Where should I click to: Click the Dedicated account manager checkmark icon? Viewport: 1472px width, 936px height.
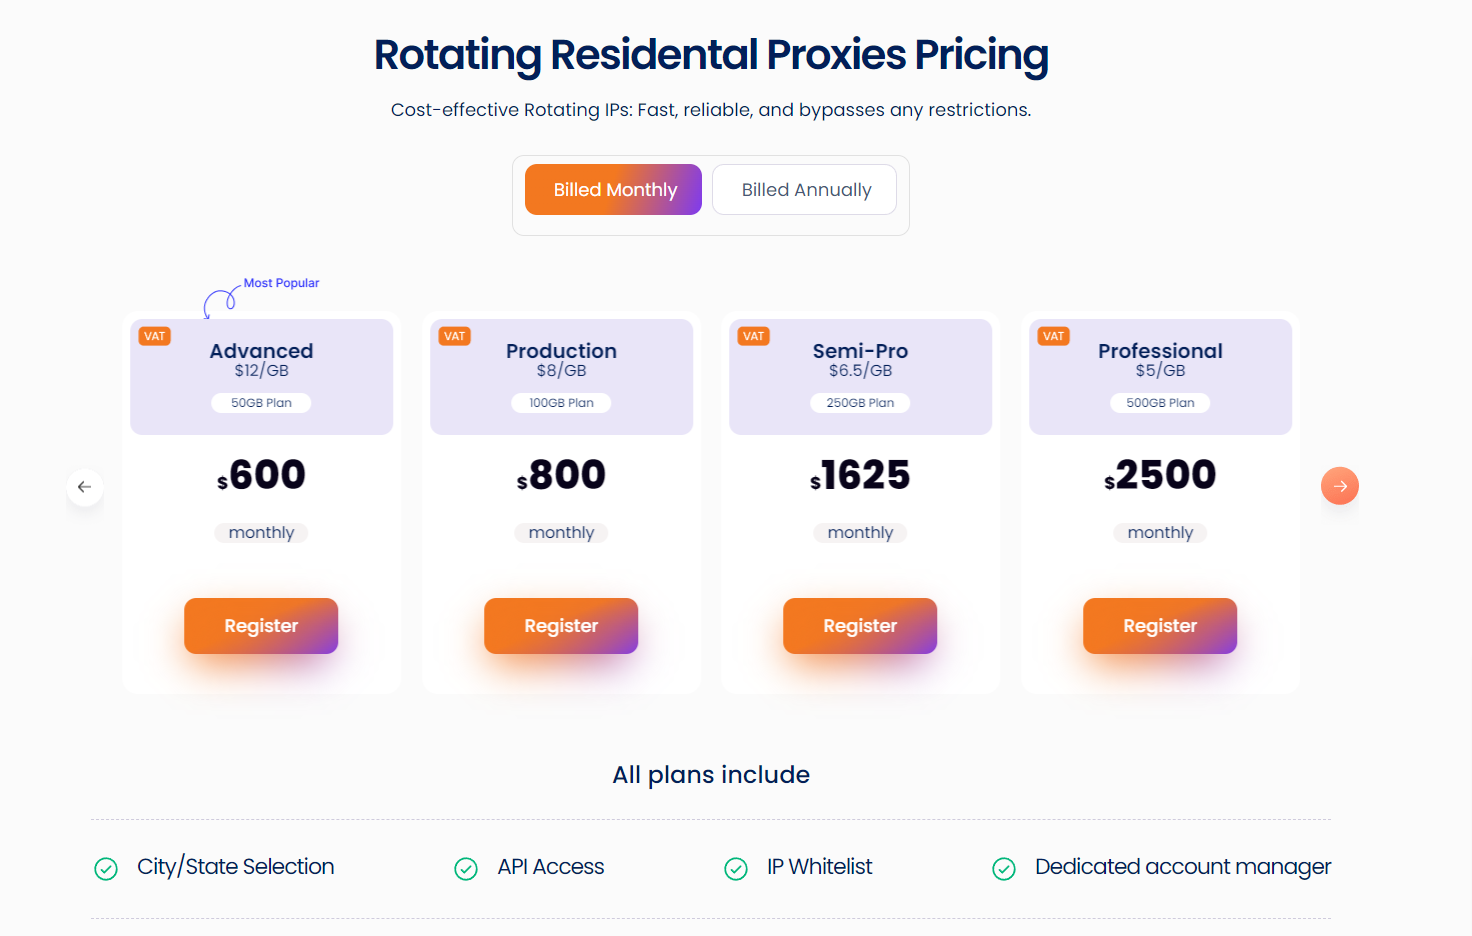(1004, 869)
